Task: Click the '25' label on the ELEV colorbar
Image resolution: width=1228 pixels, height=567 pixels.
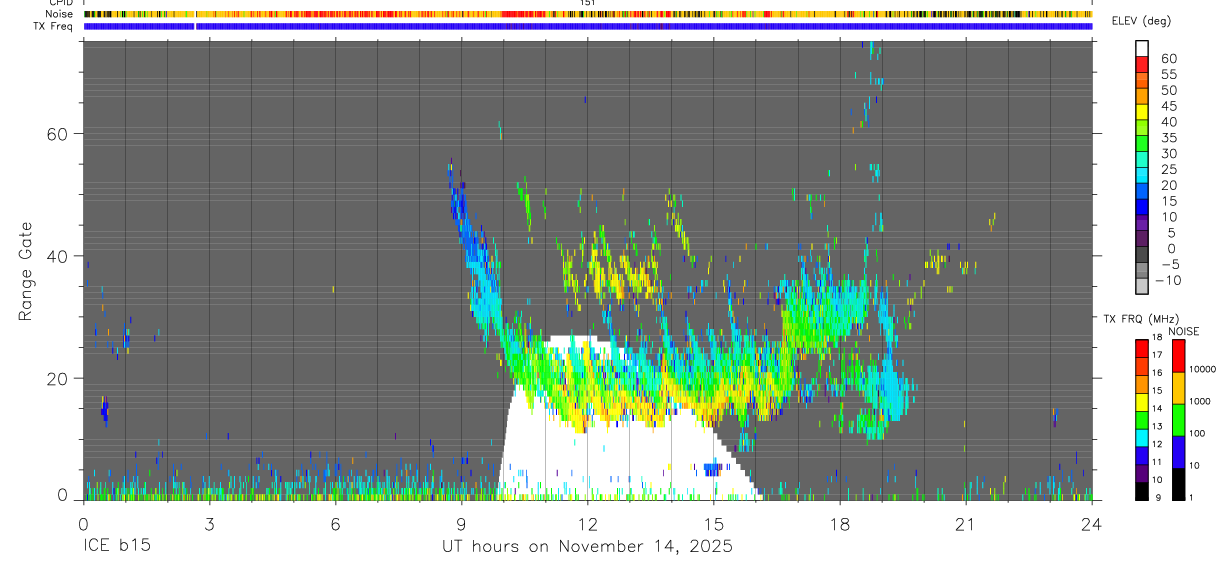Action: click(1168, 169)
